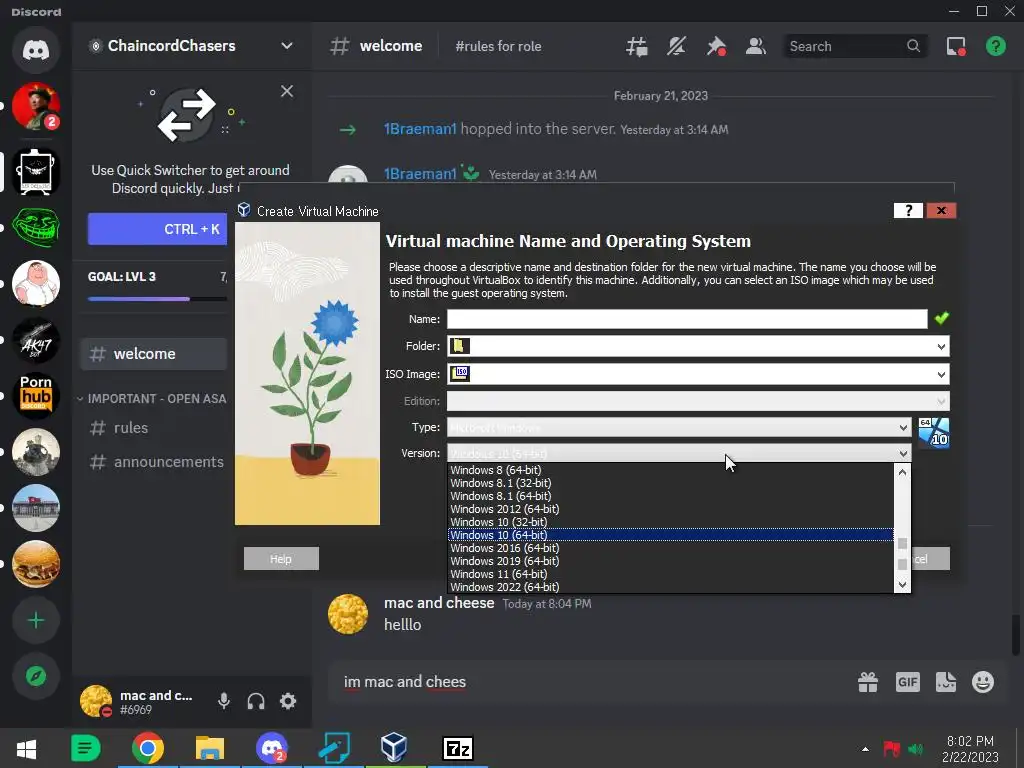Viewport: 1024px width, 768px height.
Task: Click mac and cheese message avatar
Action: click(347, 615)
